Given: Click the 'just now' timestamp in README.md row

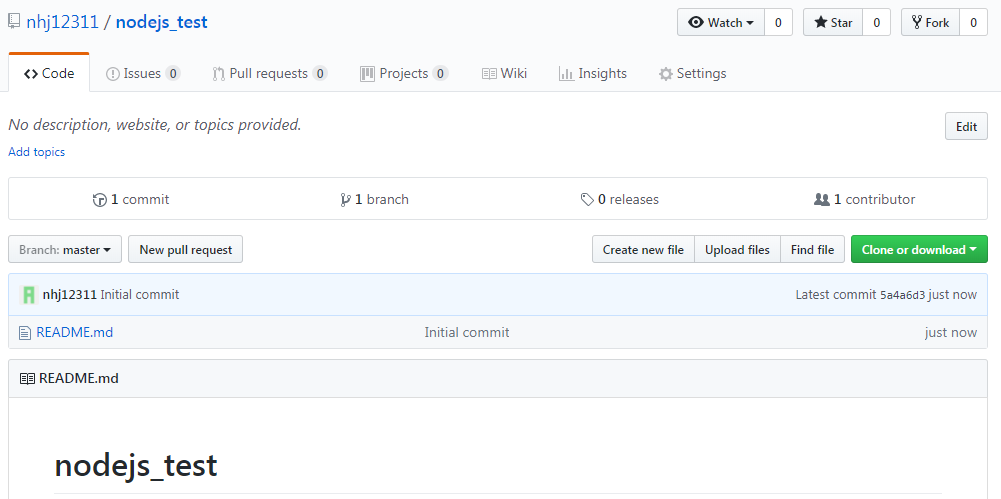Looking at the screenshot, I should [951, 332].
